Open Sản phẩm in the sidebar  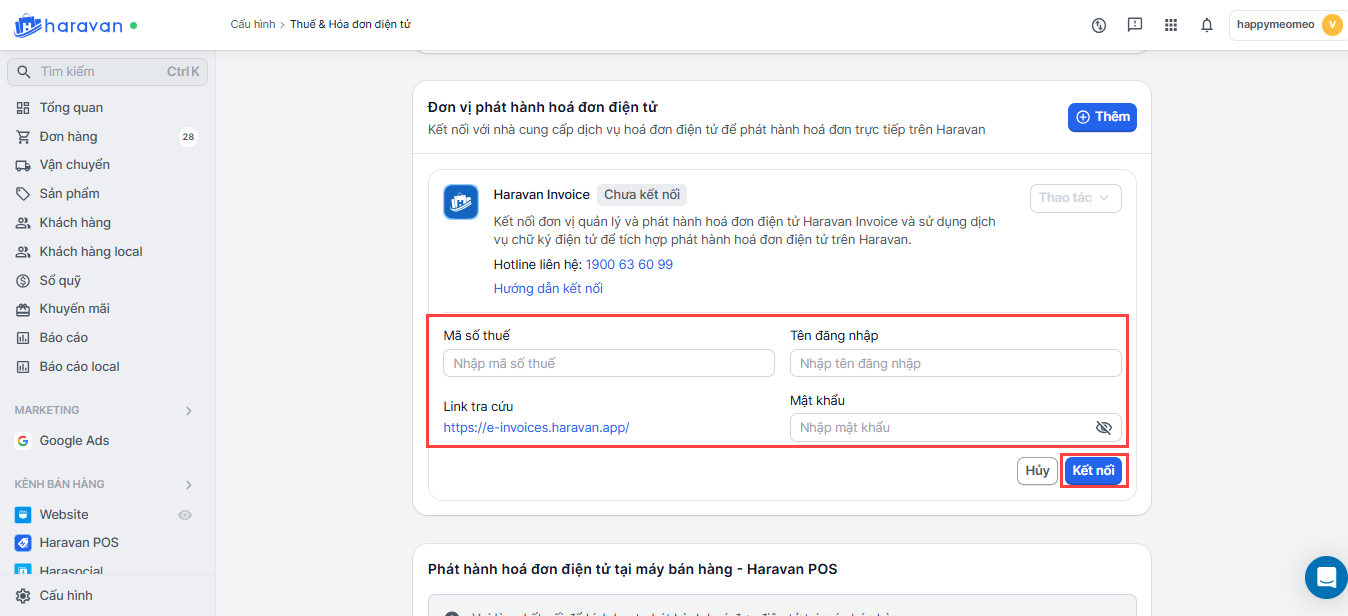pyautogui.click(x=69, y=194)
